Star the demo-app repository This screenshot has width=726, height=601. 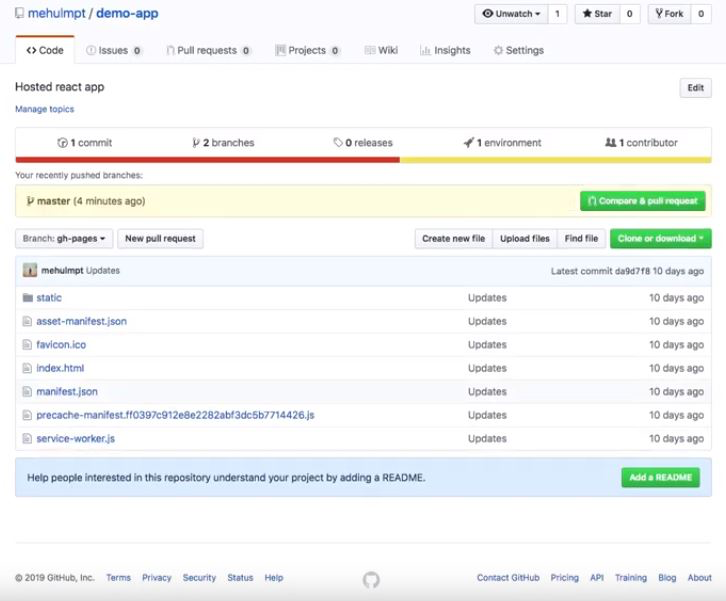597,14
